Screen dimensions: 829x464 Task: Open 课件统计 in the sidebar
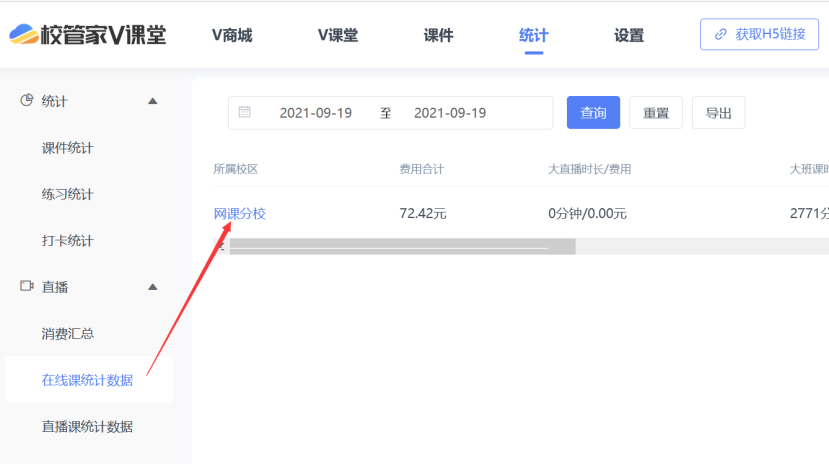tap(68, 148)
